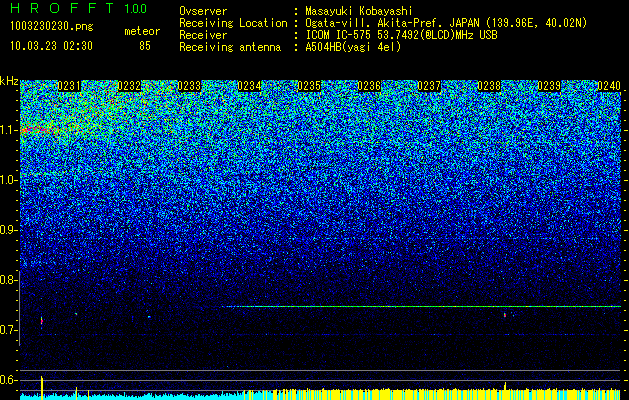Click the Ovserver field label
The height and width of the screenshot is (400, 629).
click(203, 11)
